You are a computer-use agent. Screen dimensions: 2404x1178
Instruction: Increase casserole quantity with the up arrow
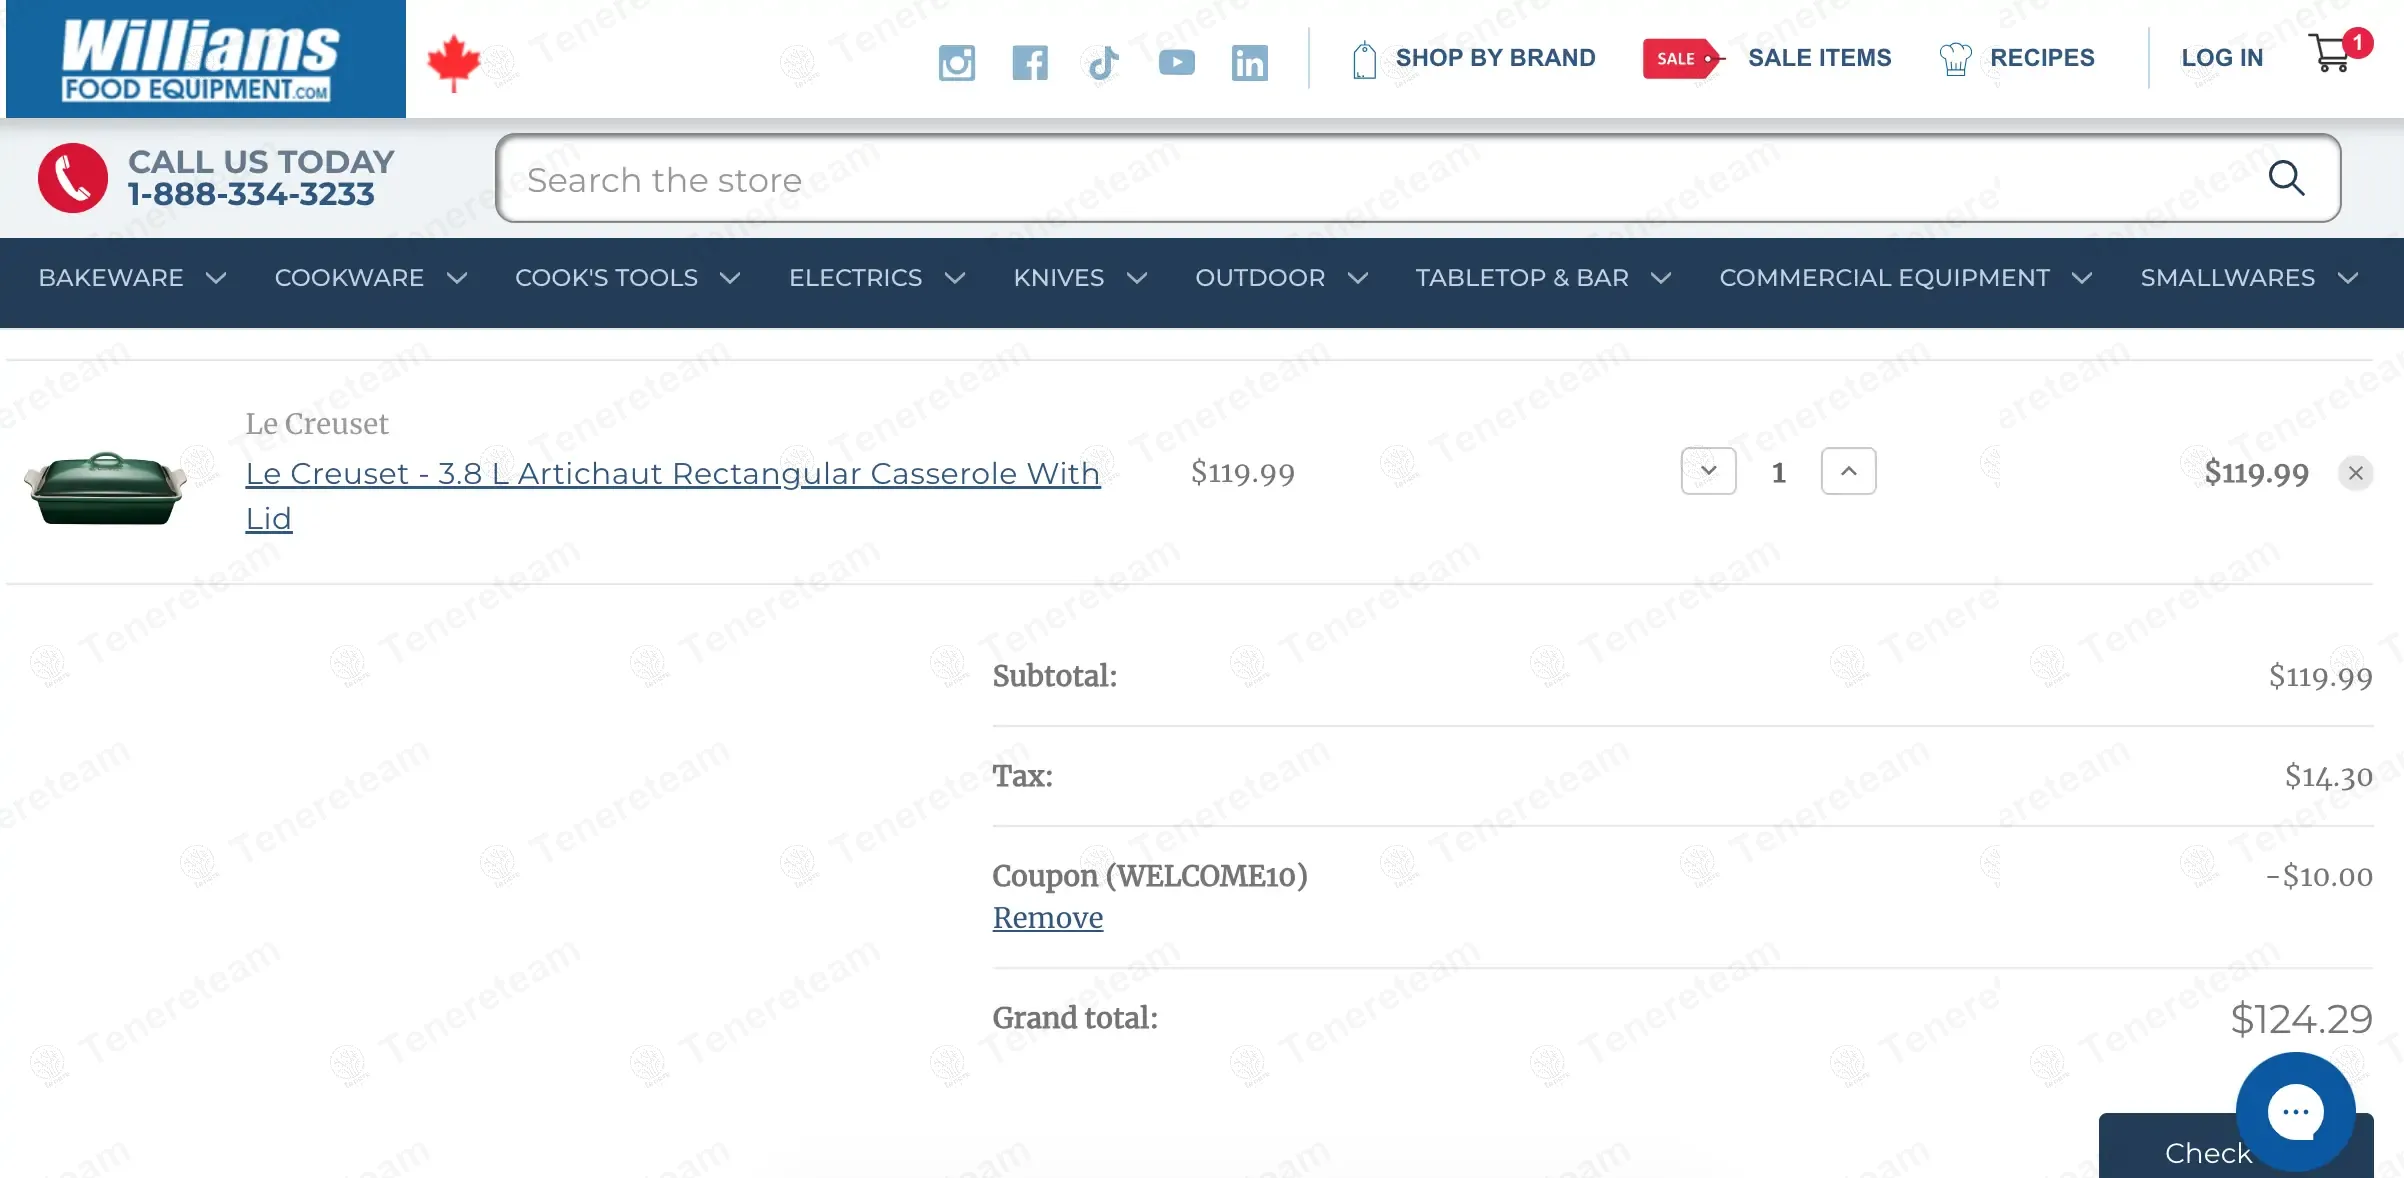click(1848, 471)
